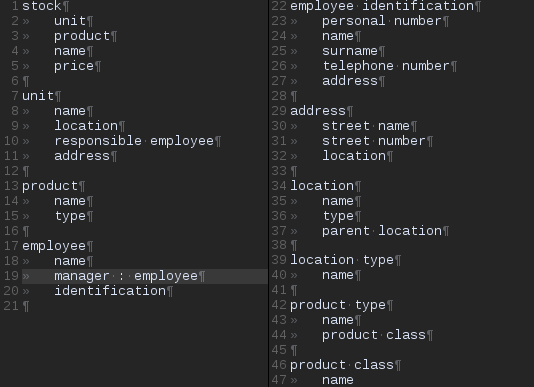Click the 'location' heading on line 34
The image size is (534, 387).
point(322,186)
